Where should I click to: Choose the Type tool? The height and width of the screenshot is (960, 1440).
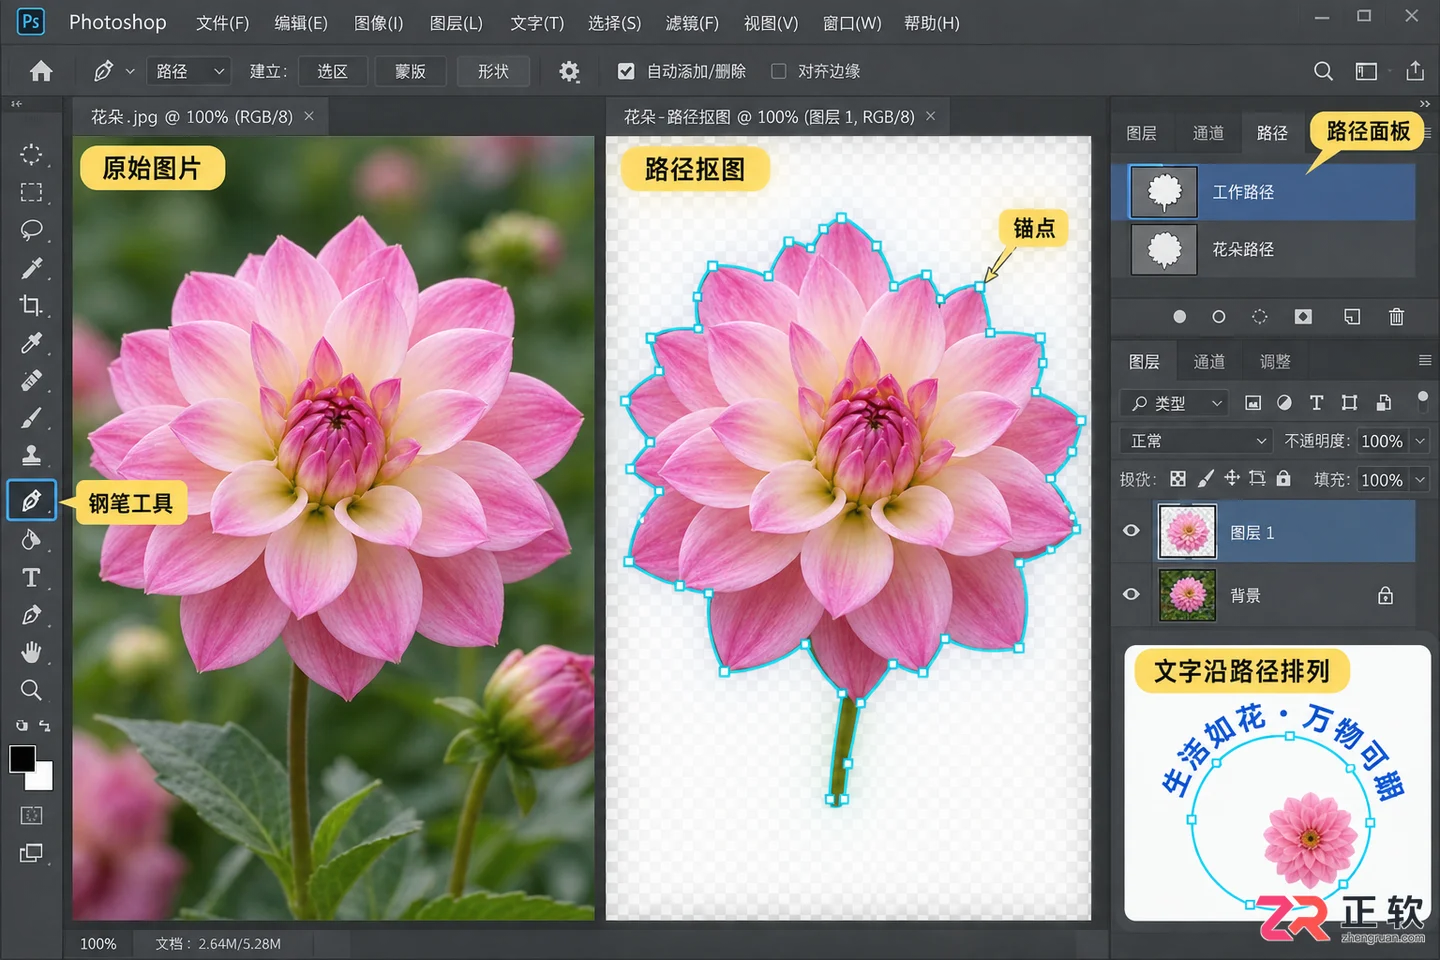(x=31, y=578)
